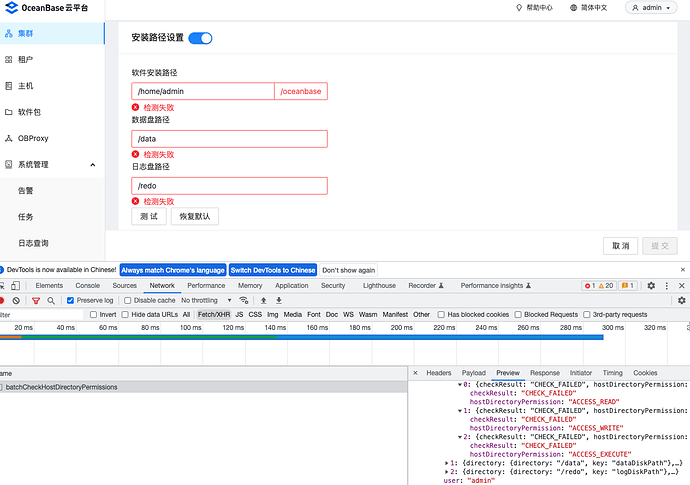Switch language via 简体中文 globe

(589, 7)
